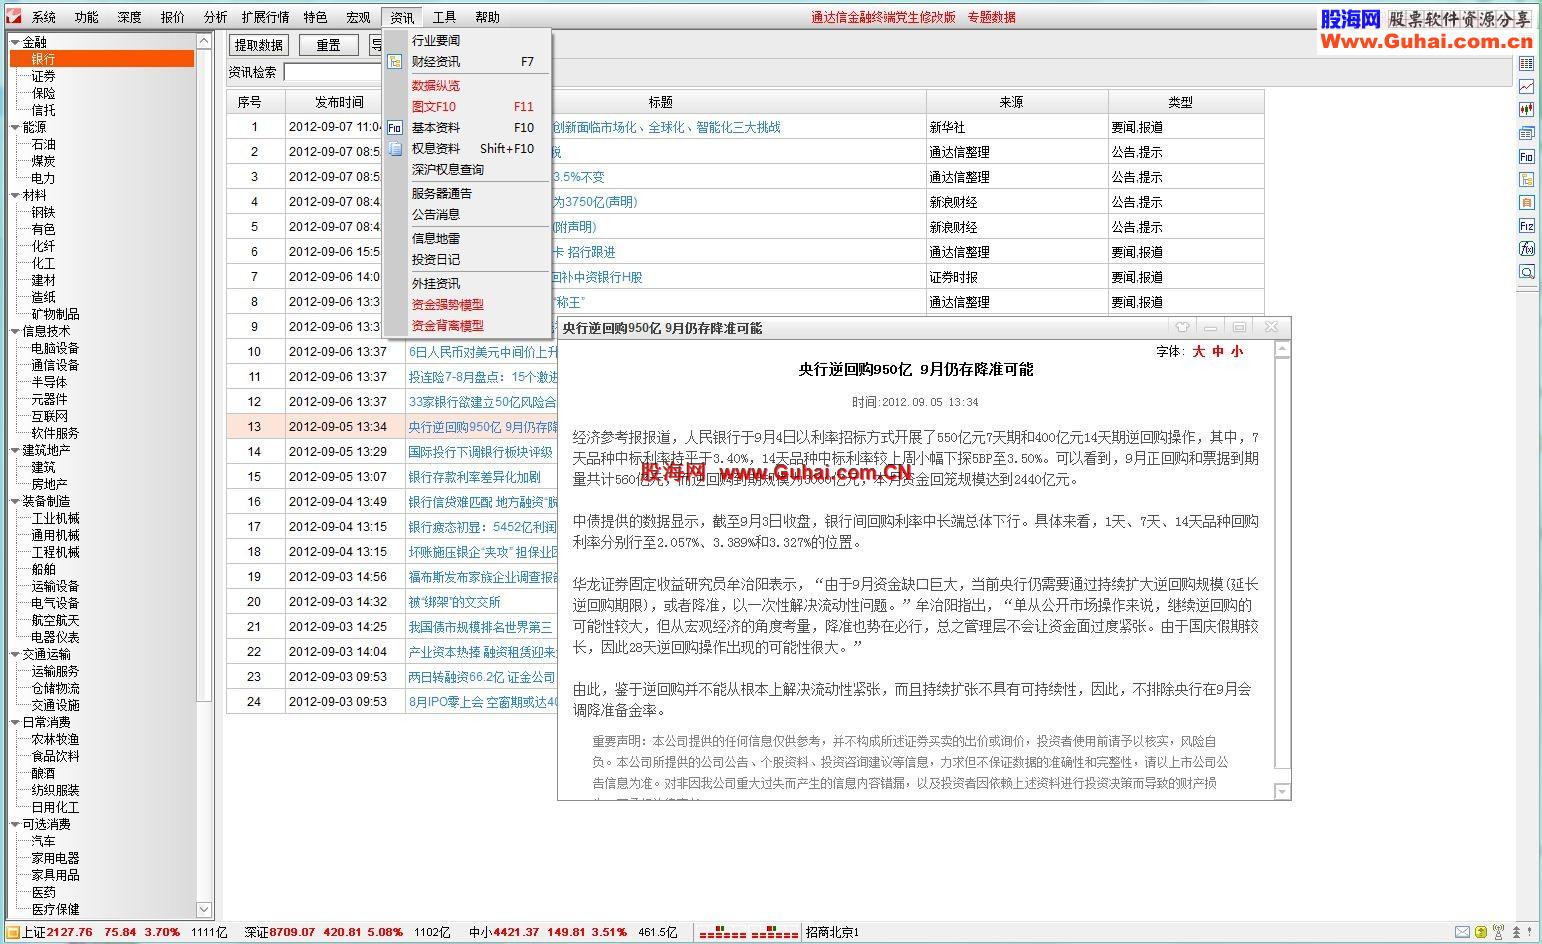Set article font size to 中
Image resolution: width=1542 pixels, height=944 pixels.
[x=1218, y=351]
